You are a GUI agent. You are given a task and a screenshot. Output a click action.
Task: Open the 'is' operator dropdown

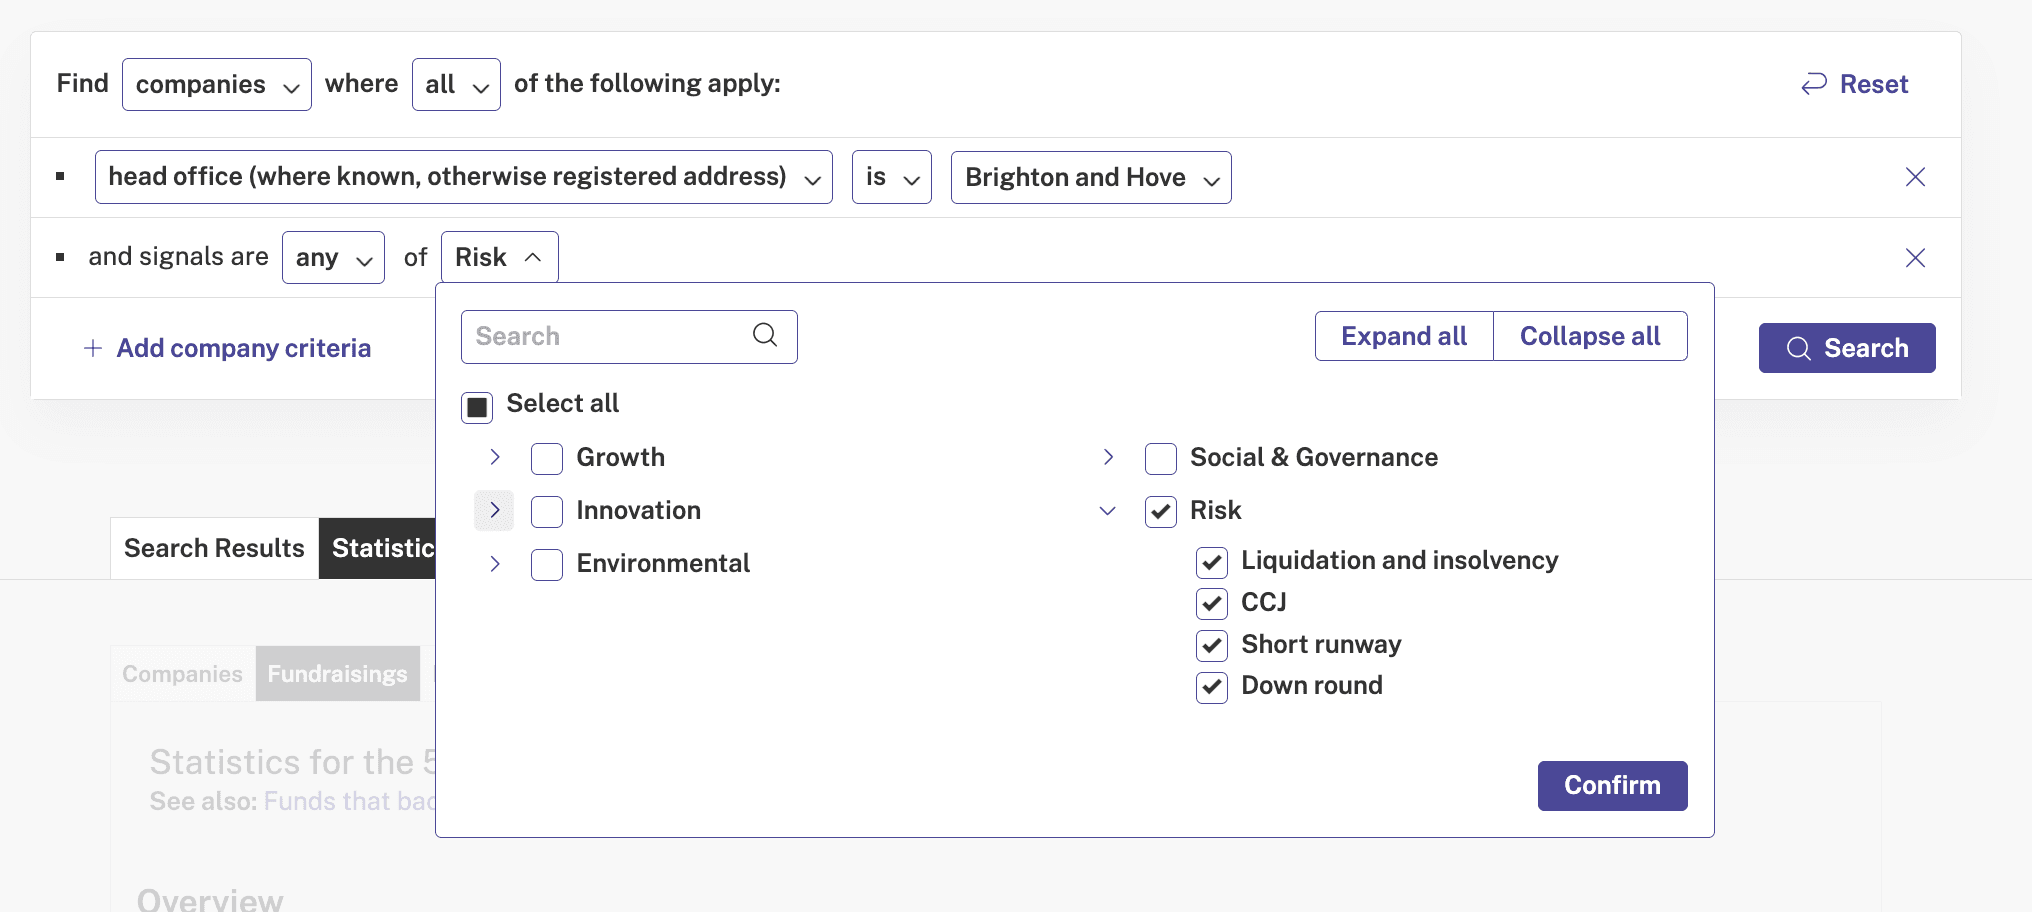[x=892, y=177]
